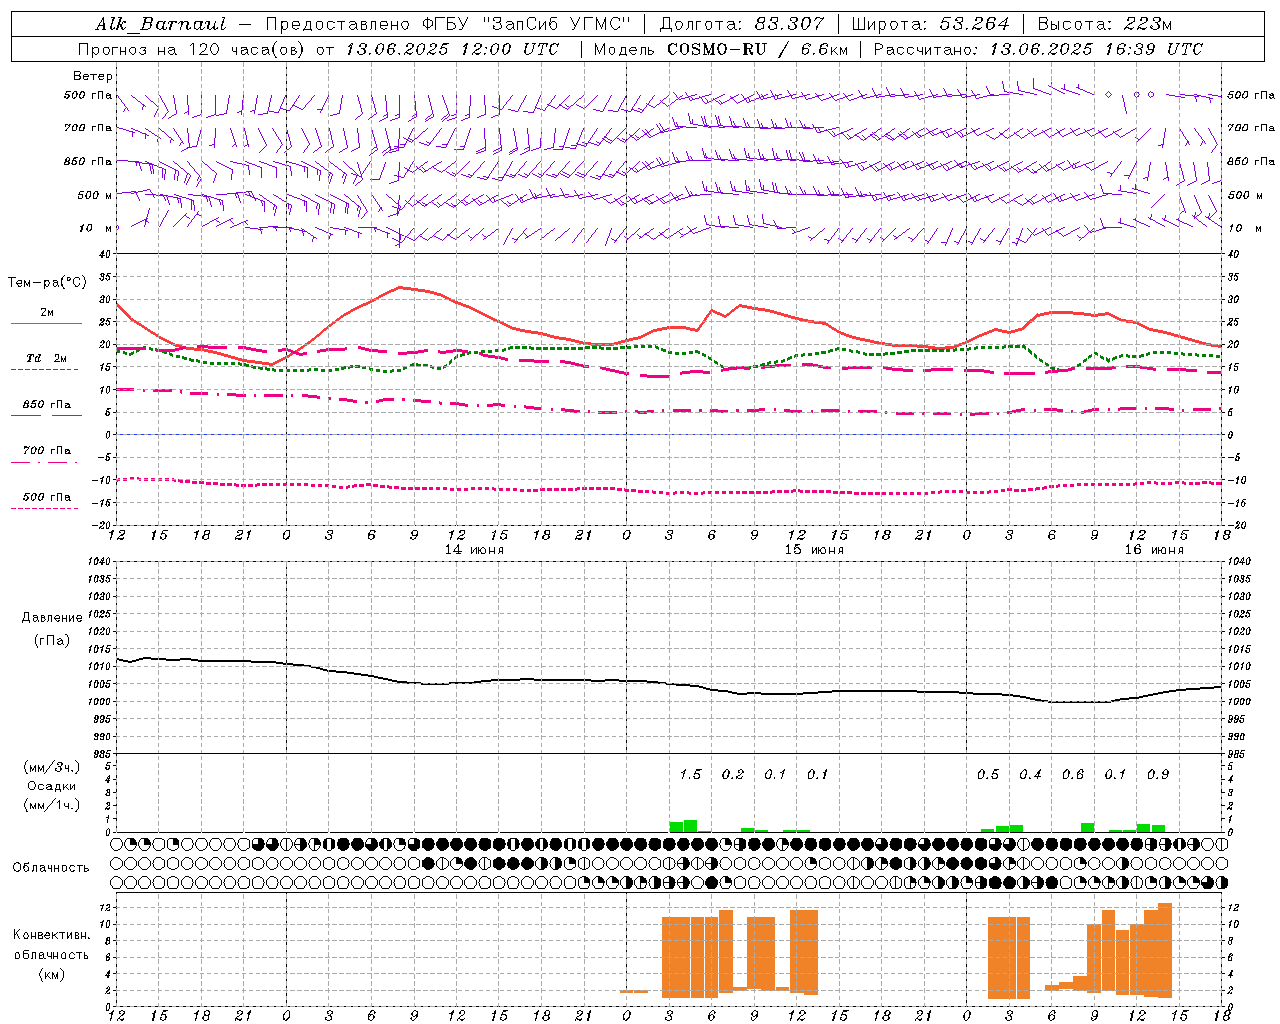
Task: Select the Тем-ра(°C) axis title
Action: [48, 283]
